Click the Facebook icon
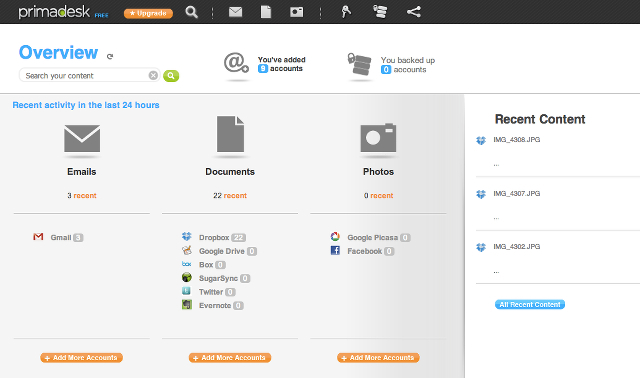 click(335, 250)
